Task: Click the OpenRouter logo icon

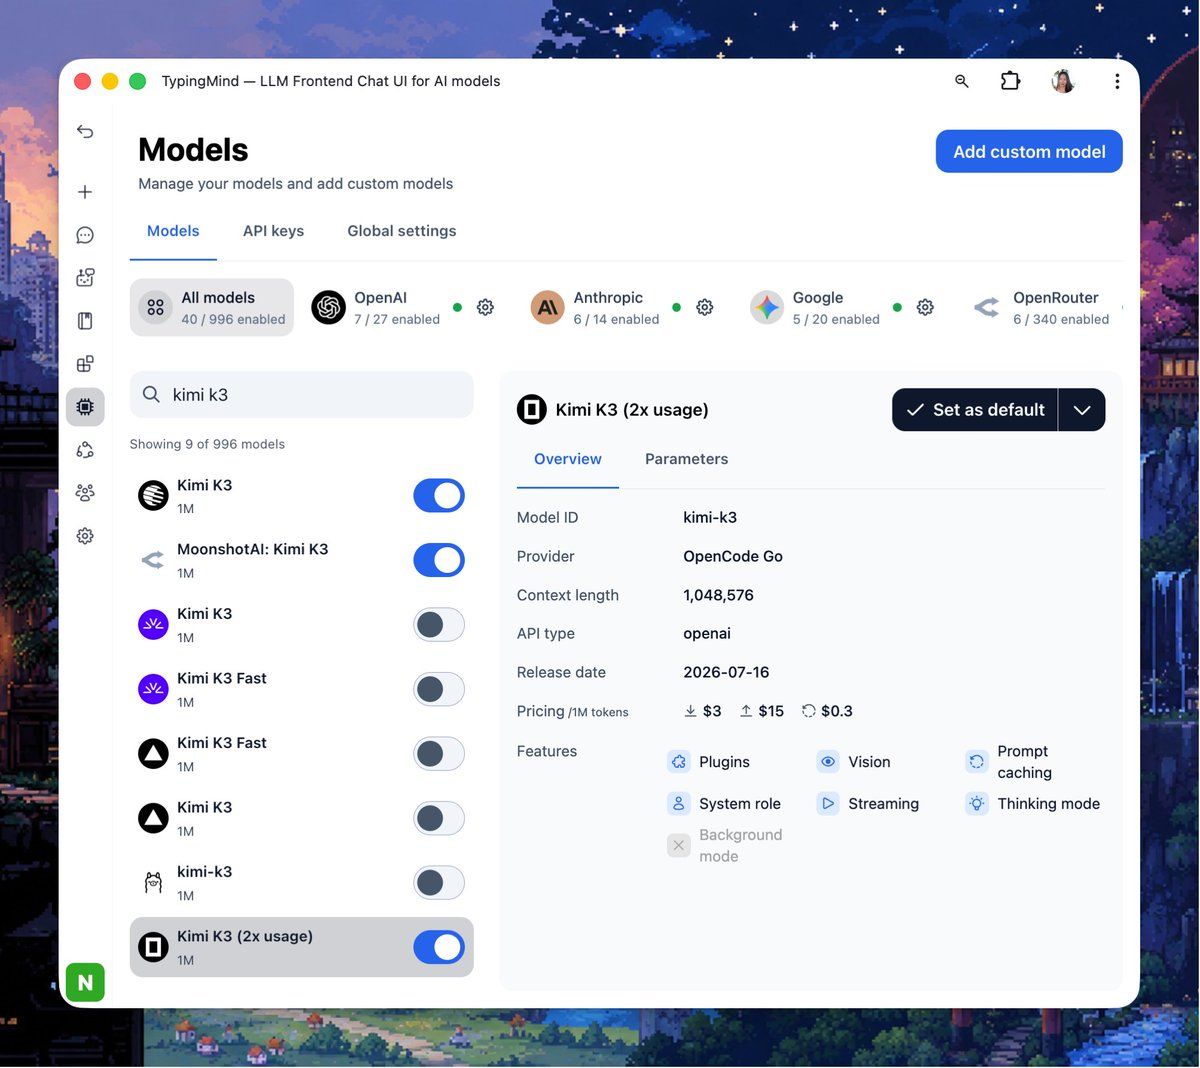Action: tap(987, 307)
